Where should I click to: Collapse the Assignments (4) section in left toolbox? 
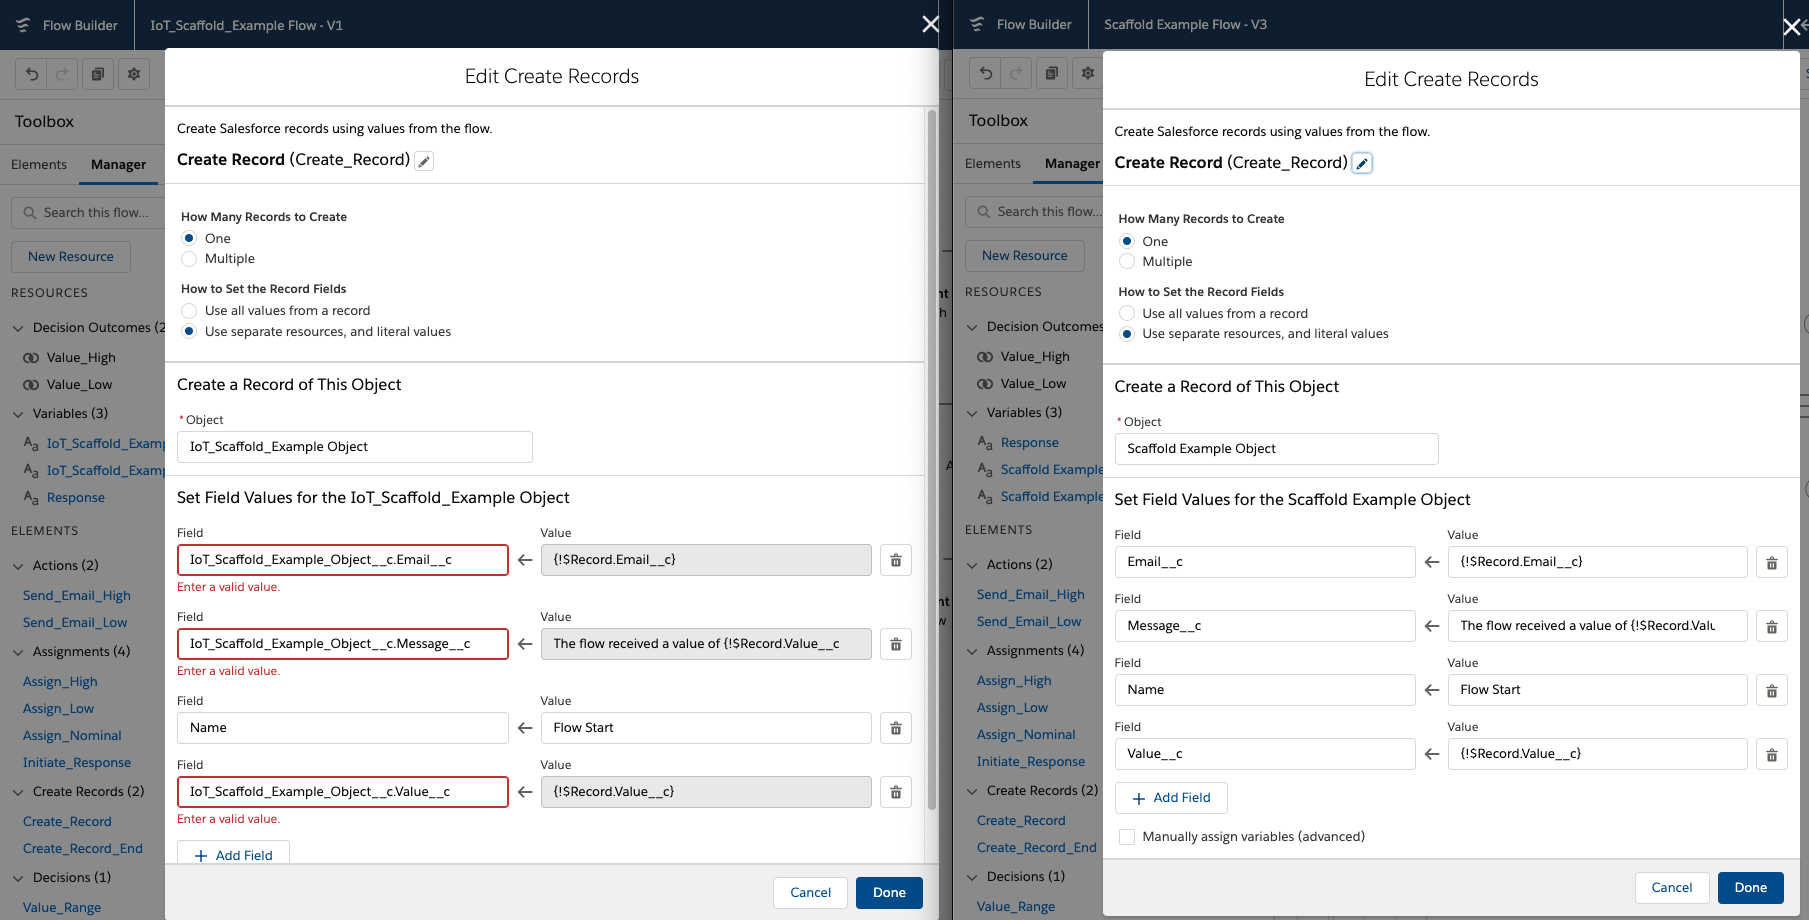pyautogui.click(x=18, y=652)
